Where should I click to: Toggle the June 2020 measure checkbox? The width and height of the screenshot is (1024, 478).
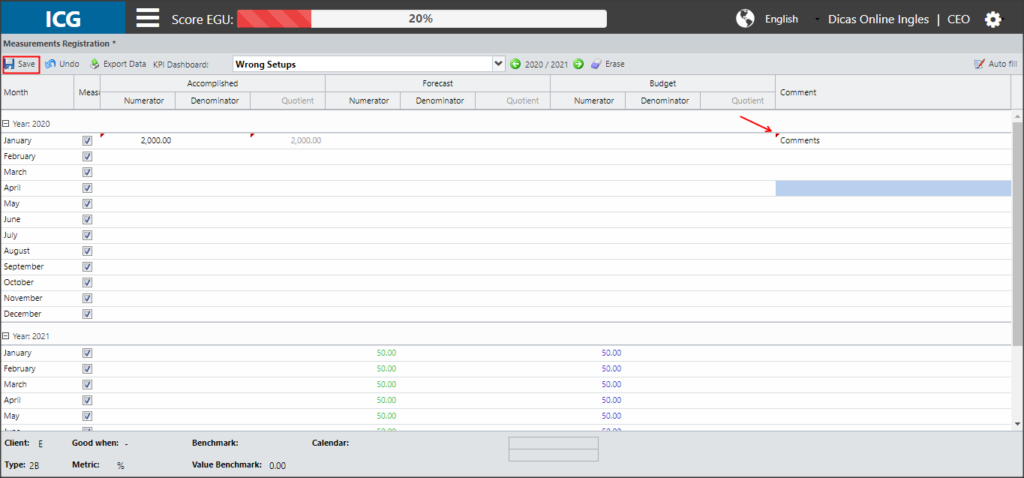tap(88, 219)
